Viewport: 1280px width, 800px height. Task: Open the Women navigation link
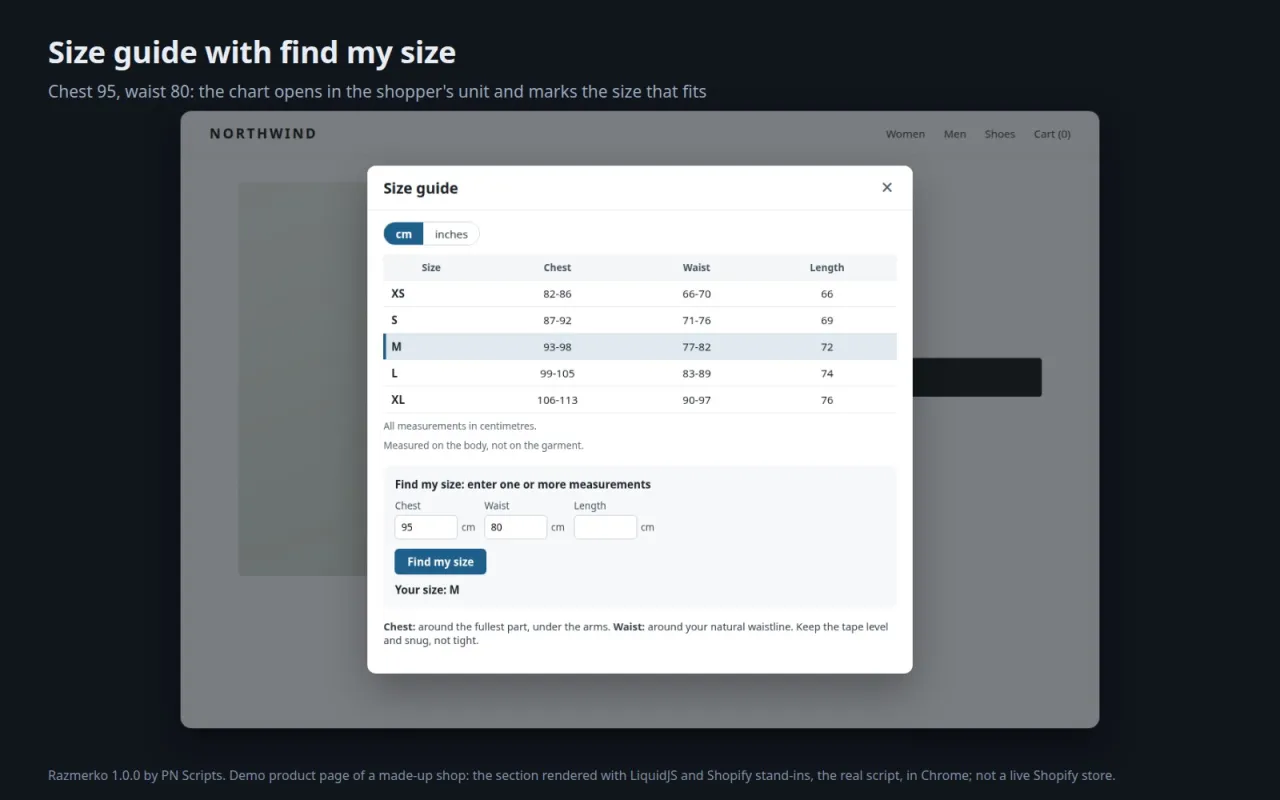(905, 134)
